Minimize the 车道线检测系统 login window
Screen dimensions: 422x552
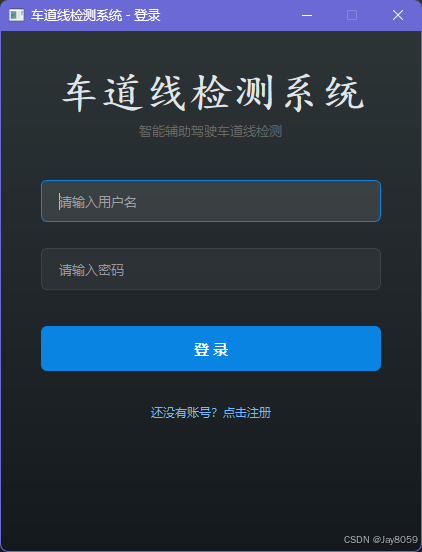pyautogui.click(x=307, y=15)
